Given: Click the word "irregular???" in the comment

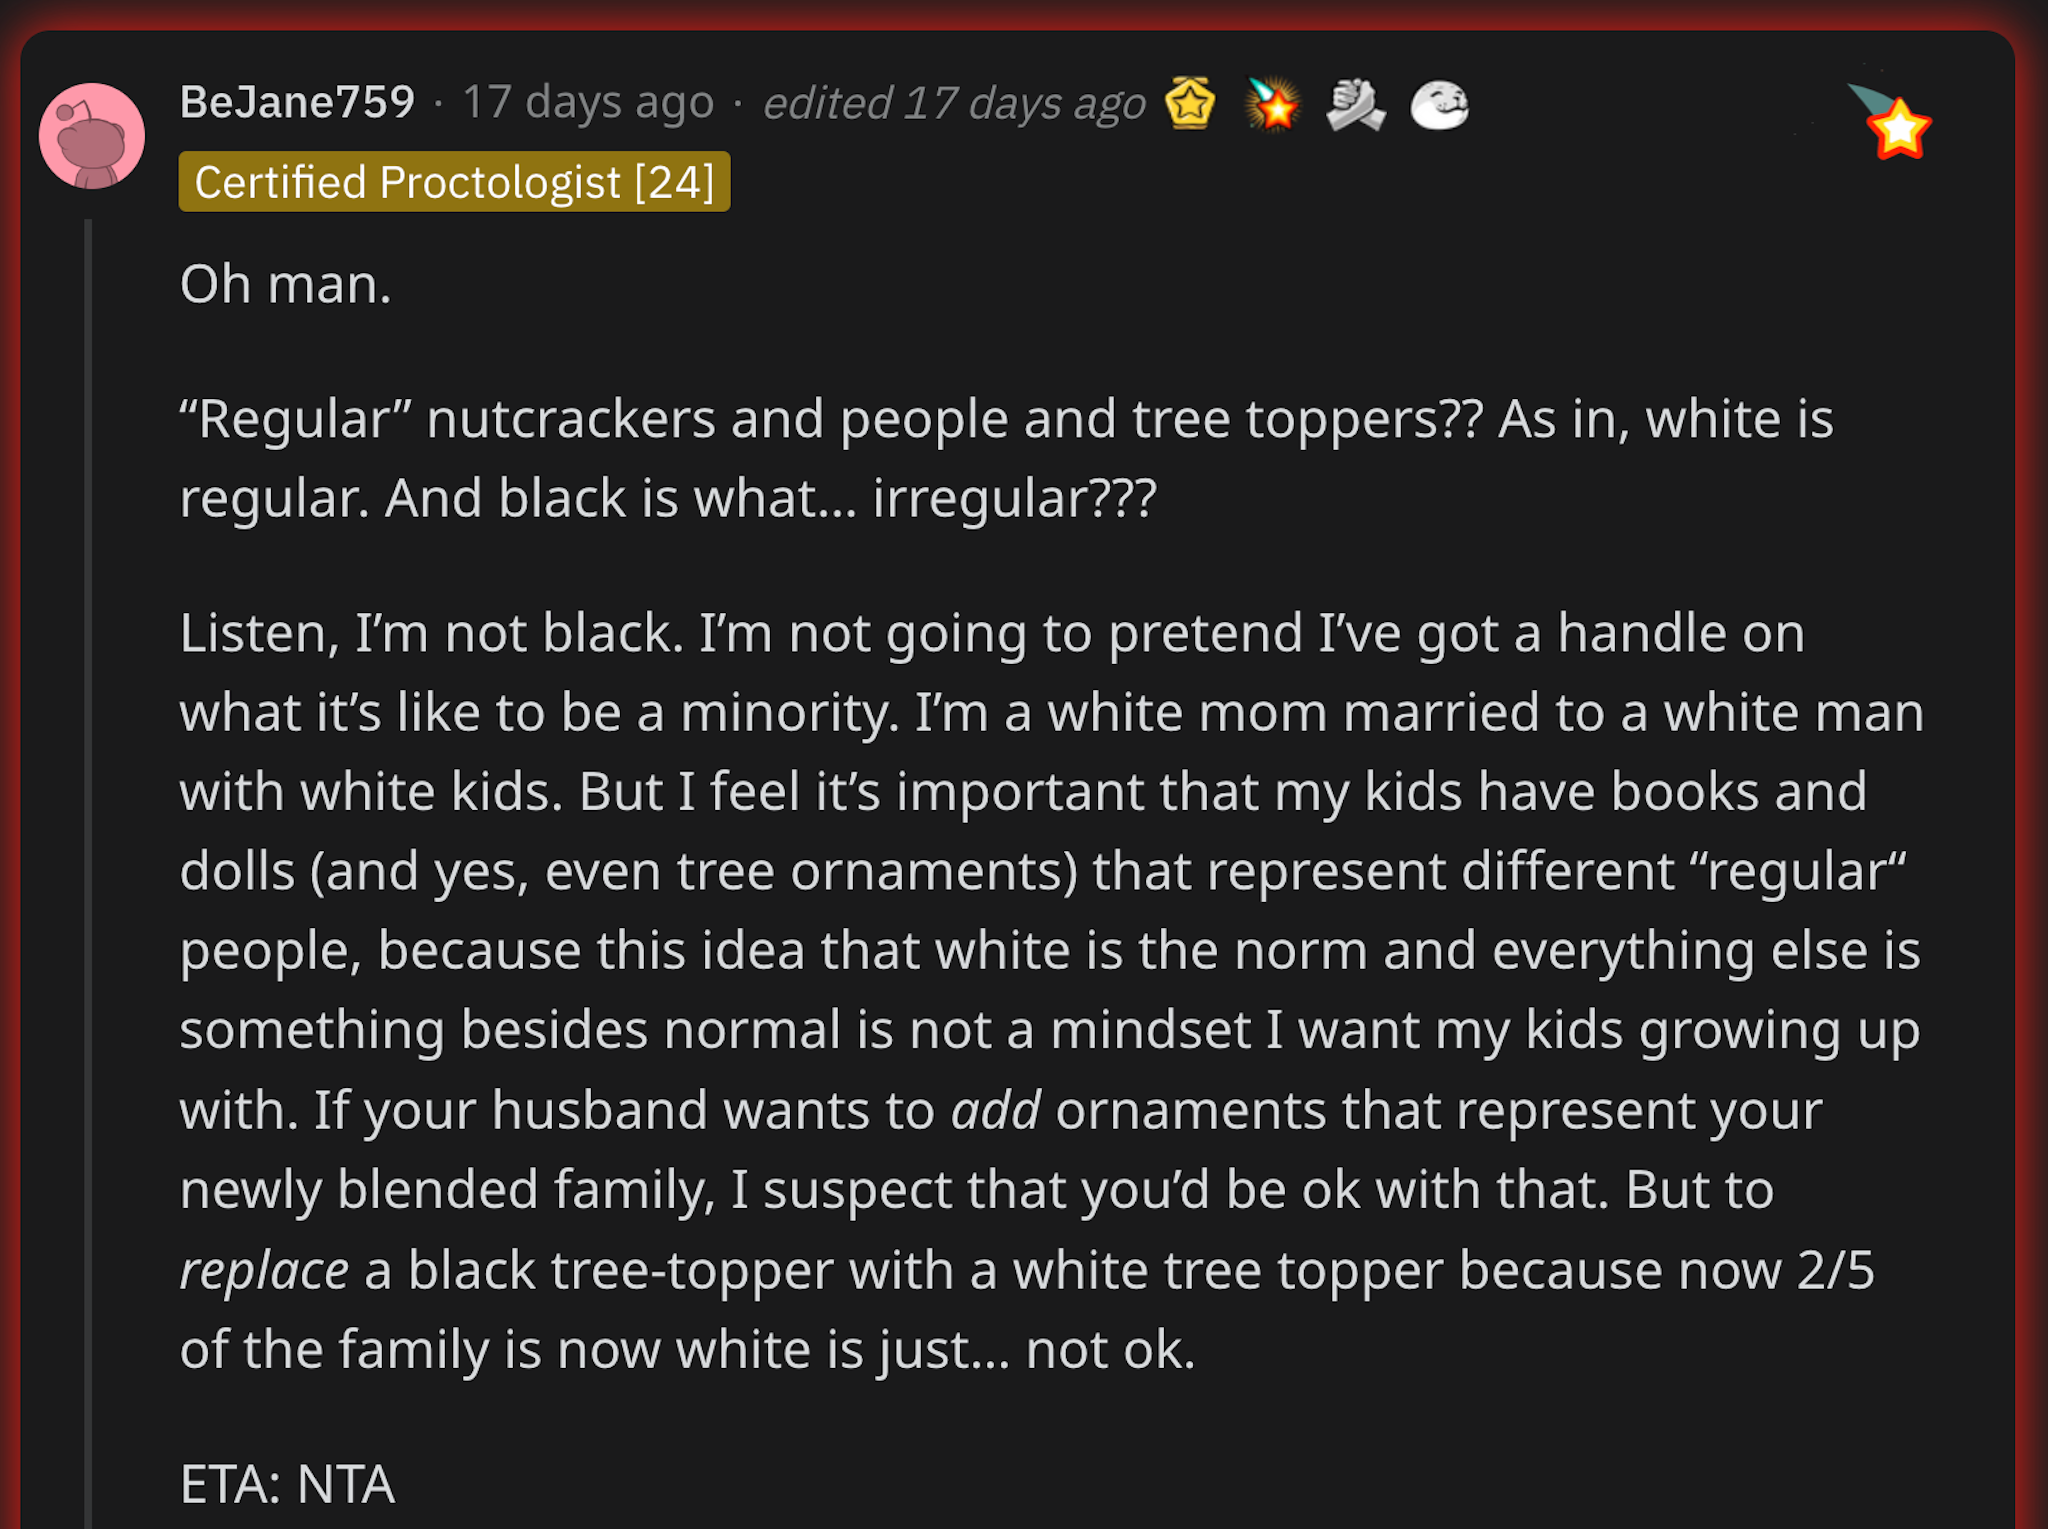Looking at the screenshot, I should click(1014, 498).
